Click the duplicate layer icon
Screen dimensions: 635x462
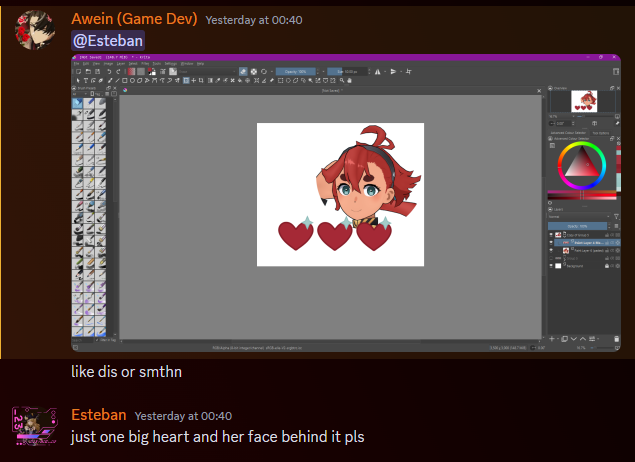pyautogui.click(x=564, y=339)
